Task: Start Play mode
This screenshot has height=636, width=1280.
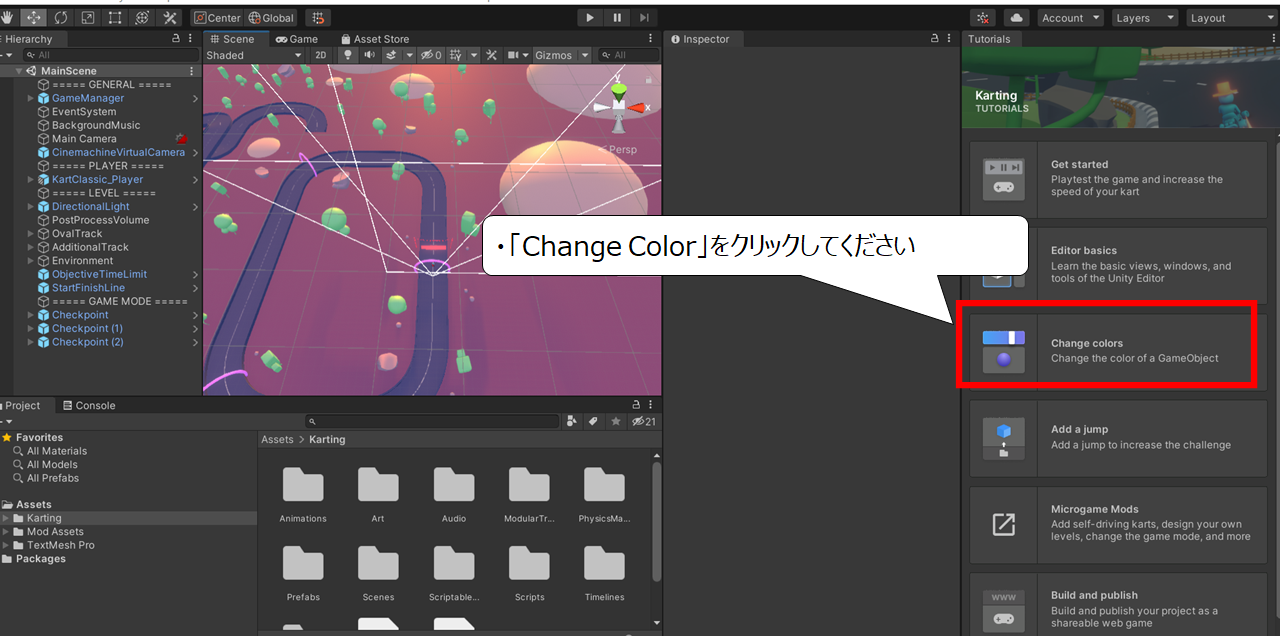Action: [590, 18]
